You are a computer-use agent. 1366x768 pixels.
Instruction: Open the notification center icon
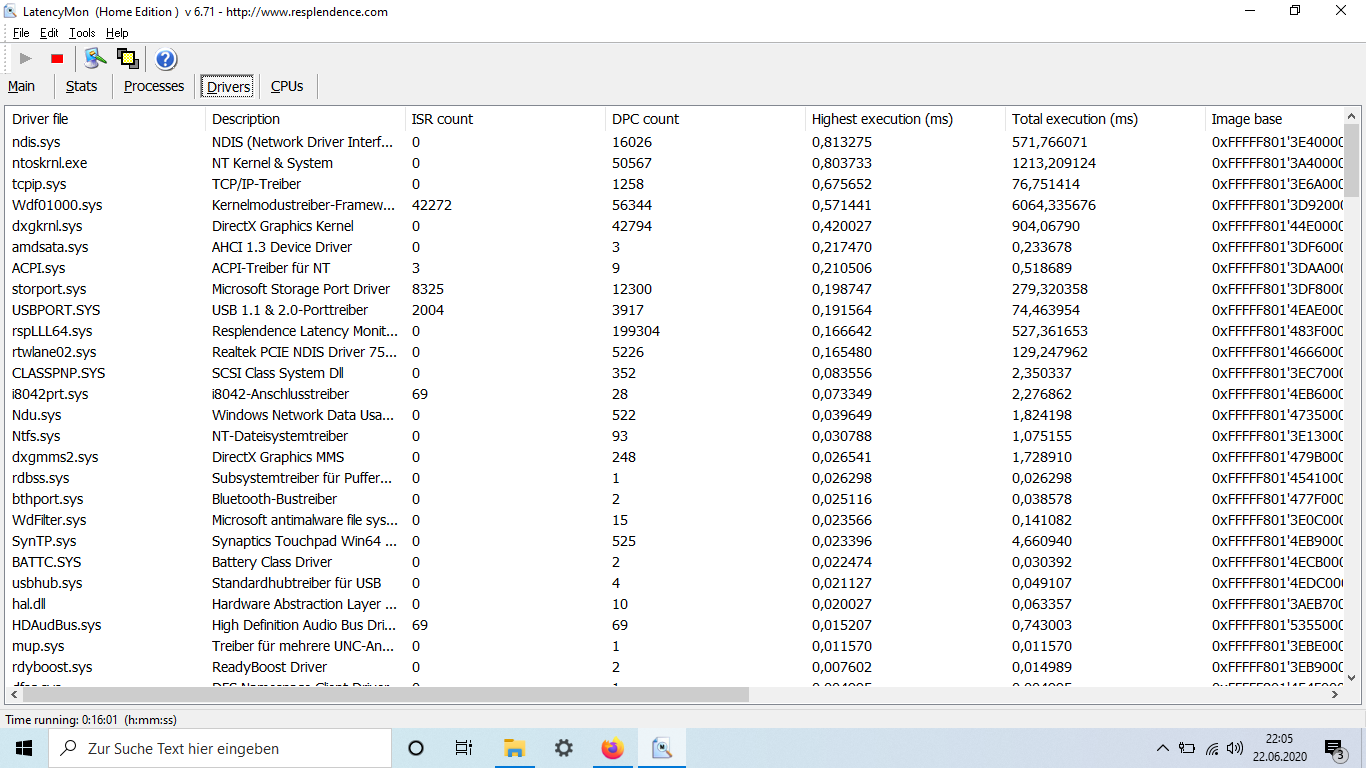point(1335,748)
